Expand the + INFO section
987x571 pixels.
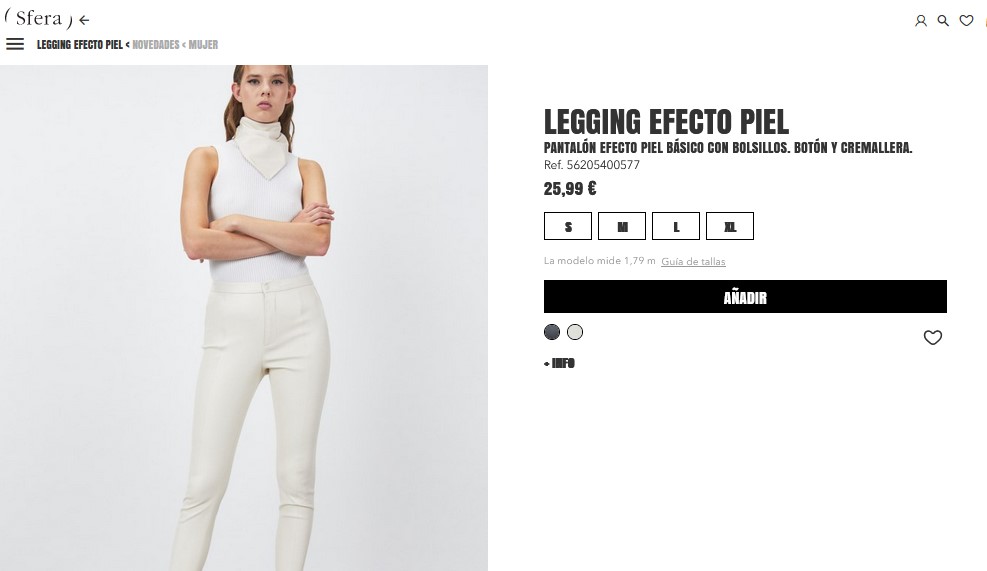coord(560,363)
